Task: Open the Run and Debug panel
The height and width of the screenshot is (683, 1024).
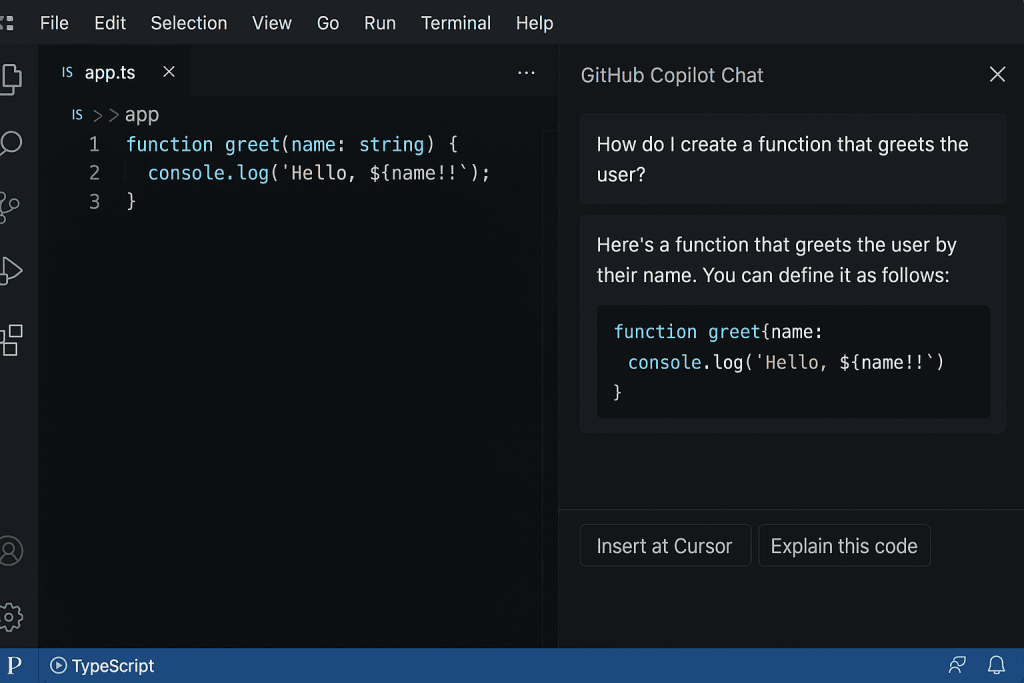Action: coord(11,271)
